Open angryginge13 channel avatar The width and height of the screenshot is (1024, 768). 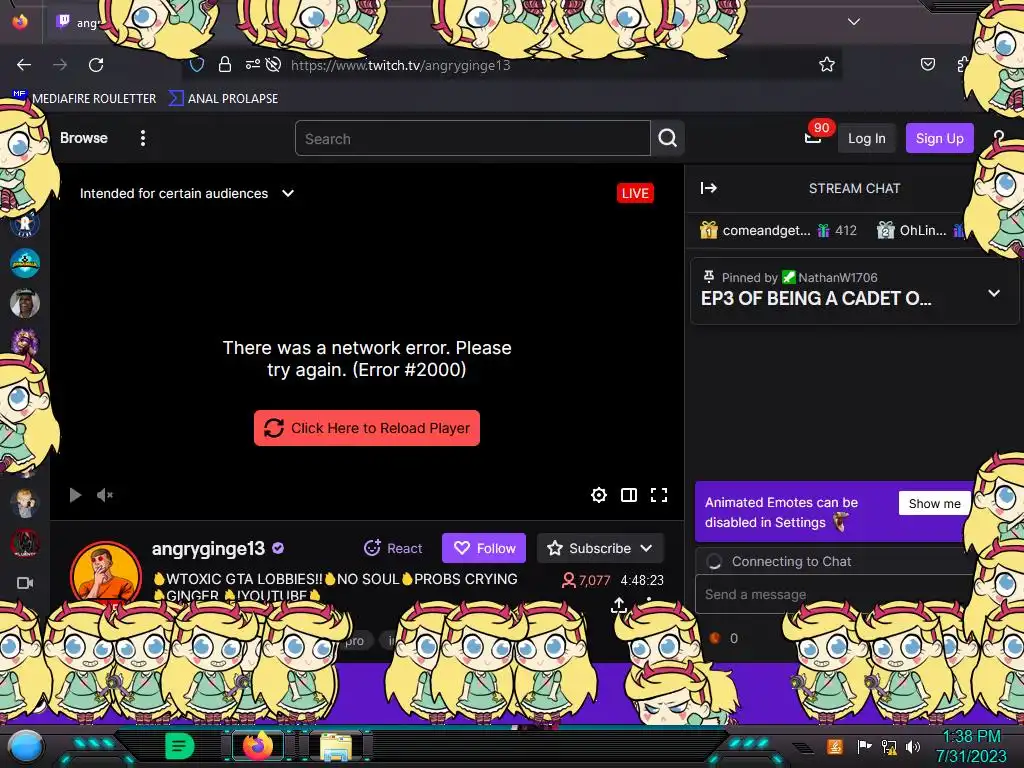pyautogui.click(x=106, y=575)
